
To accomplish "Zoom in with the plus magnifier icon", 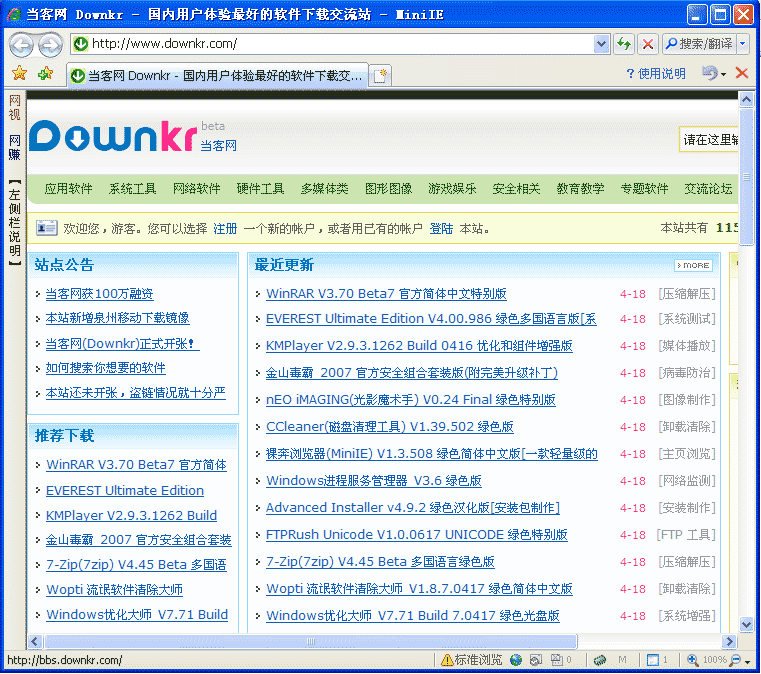I will pos(693,660).
